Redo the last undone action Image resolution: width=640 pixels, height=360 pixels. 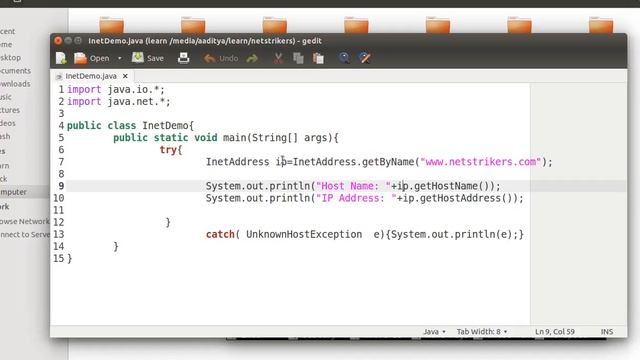(x=252, y=58)
